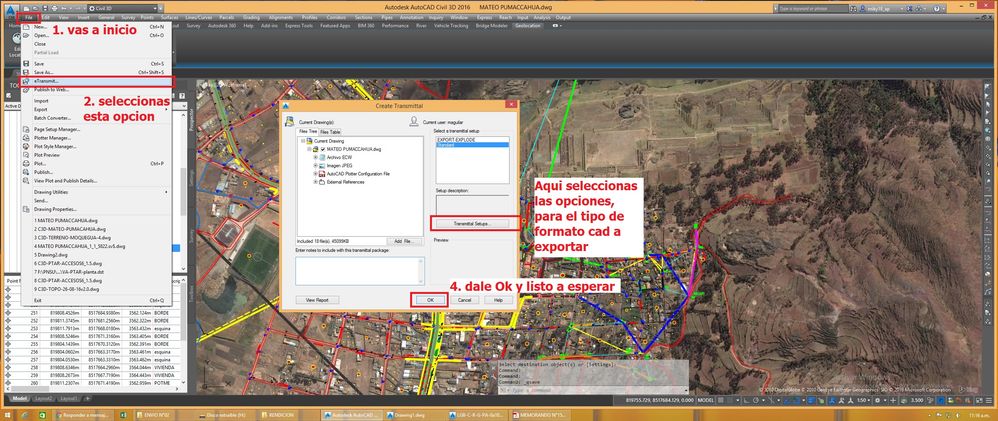Click the Save icon in quick access toolbar
Image resolution: width=998 pixels, height=421 pixels.
pos(44,8)
